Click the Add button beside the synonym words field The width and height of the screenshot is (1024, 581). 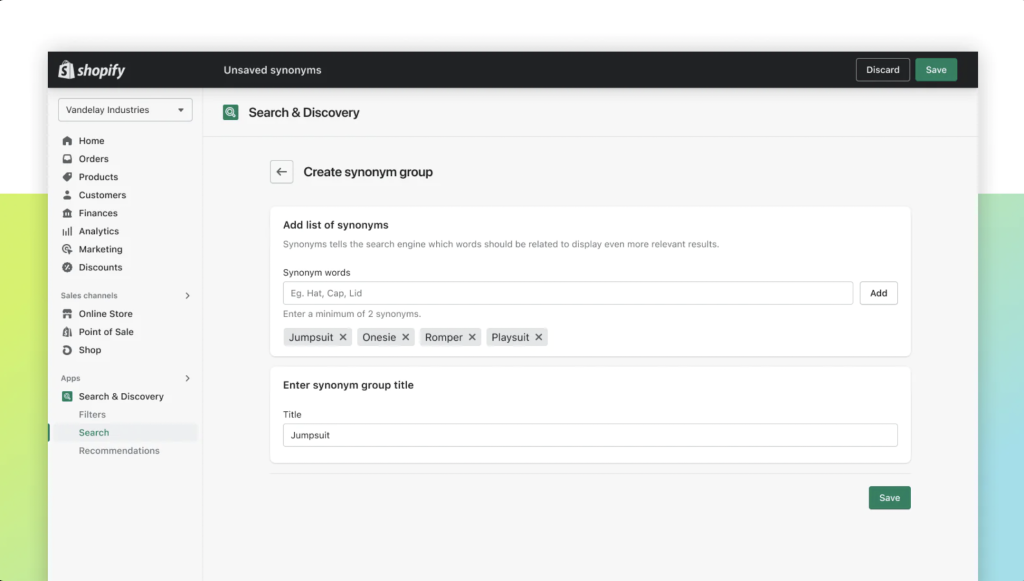tap(878, 293)
